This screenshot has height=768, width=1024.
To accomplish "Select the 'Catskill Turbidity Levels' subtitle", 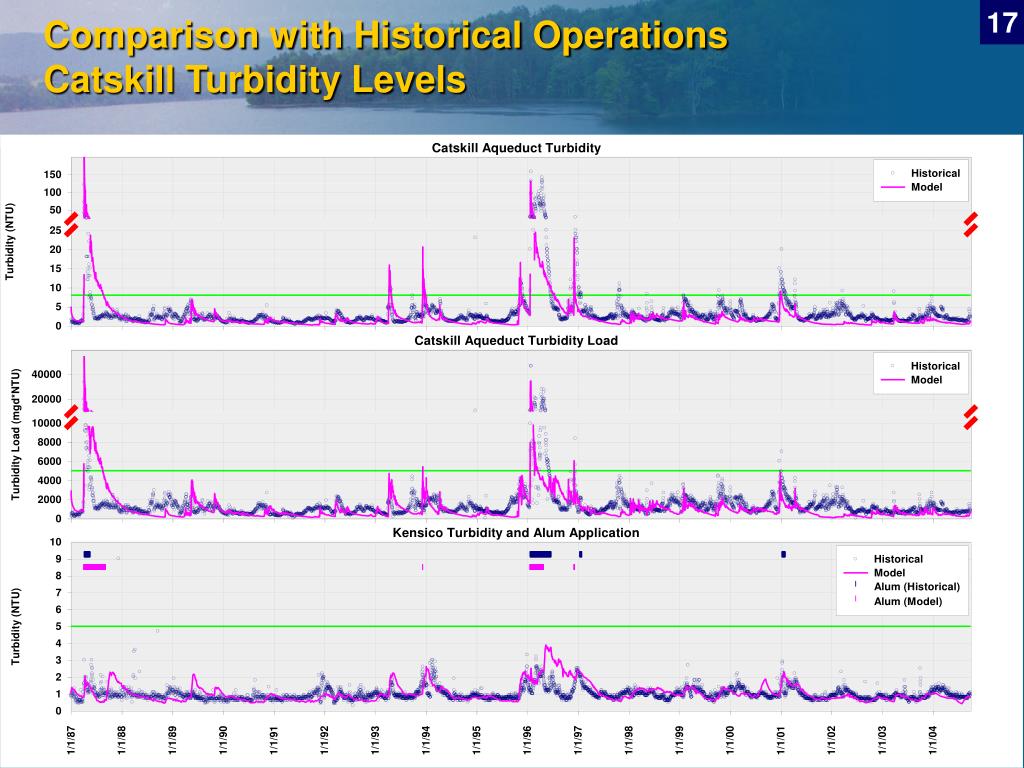I will click(x=255, y=79).
